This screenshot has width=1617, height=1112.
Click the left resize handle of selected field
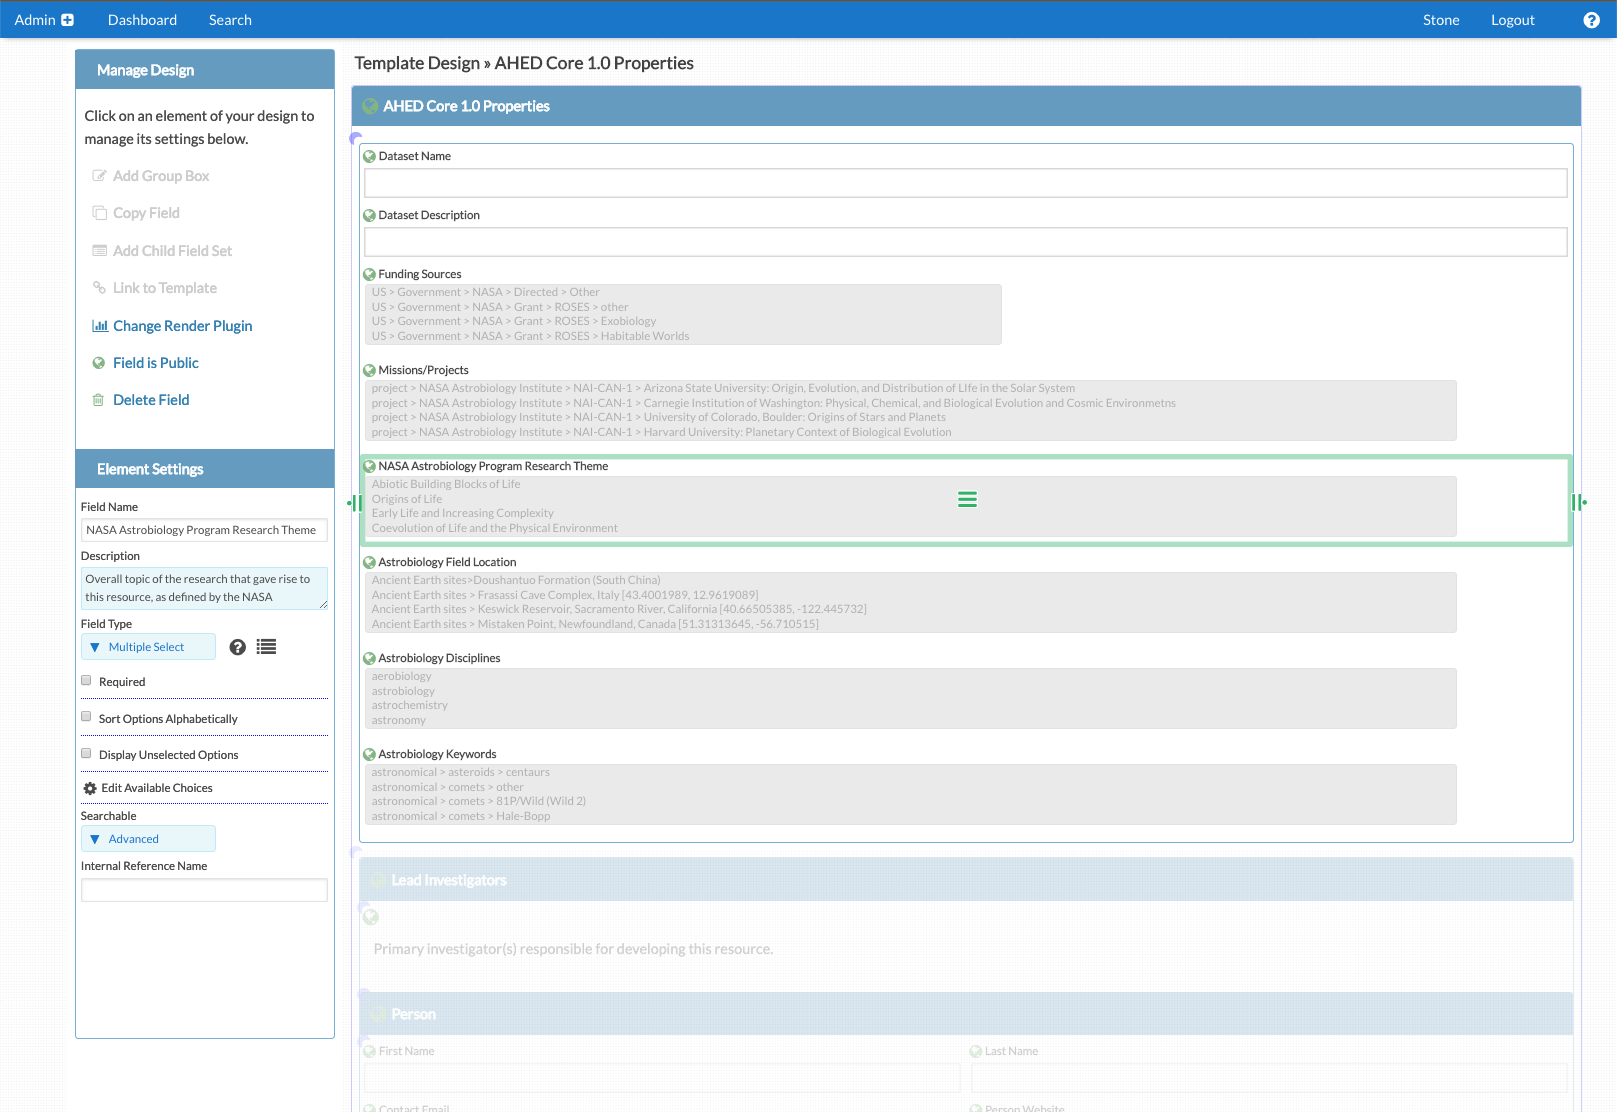355,502
